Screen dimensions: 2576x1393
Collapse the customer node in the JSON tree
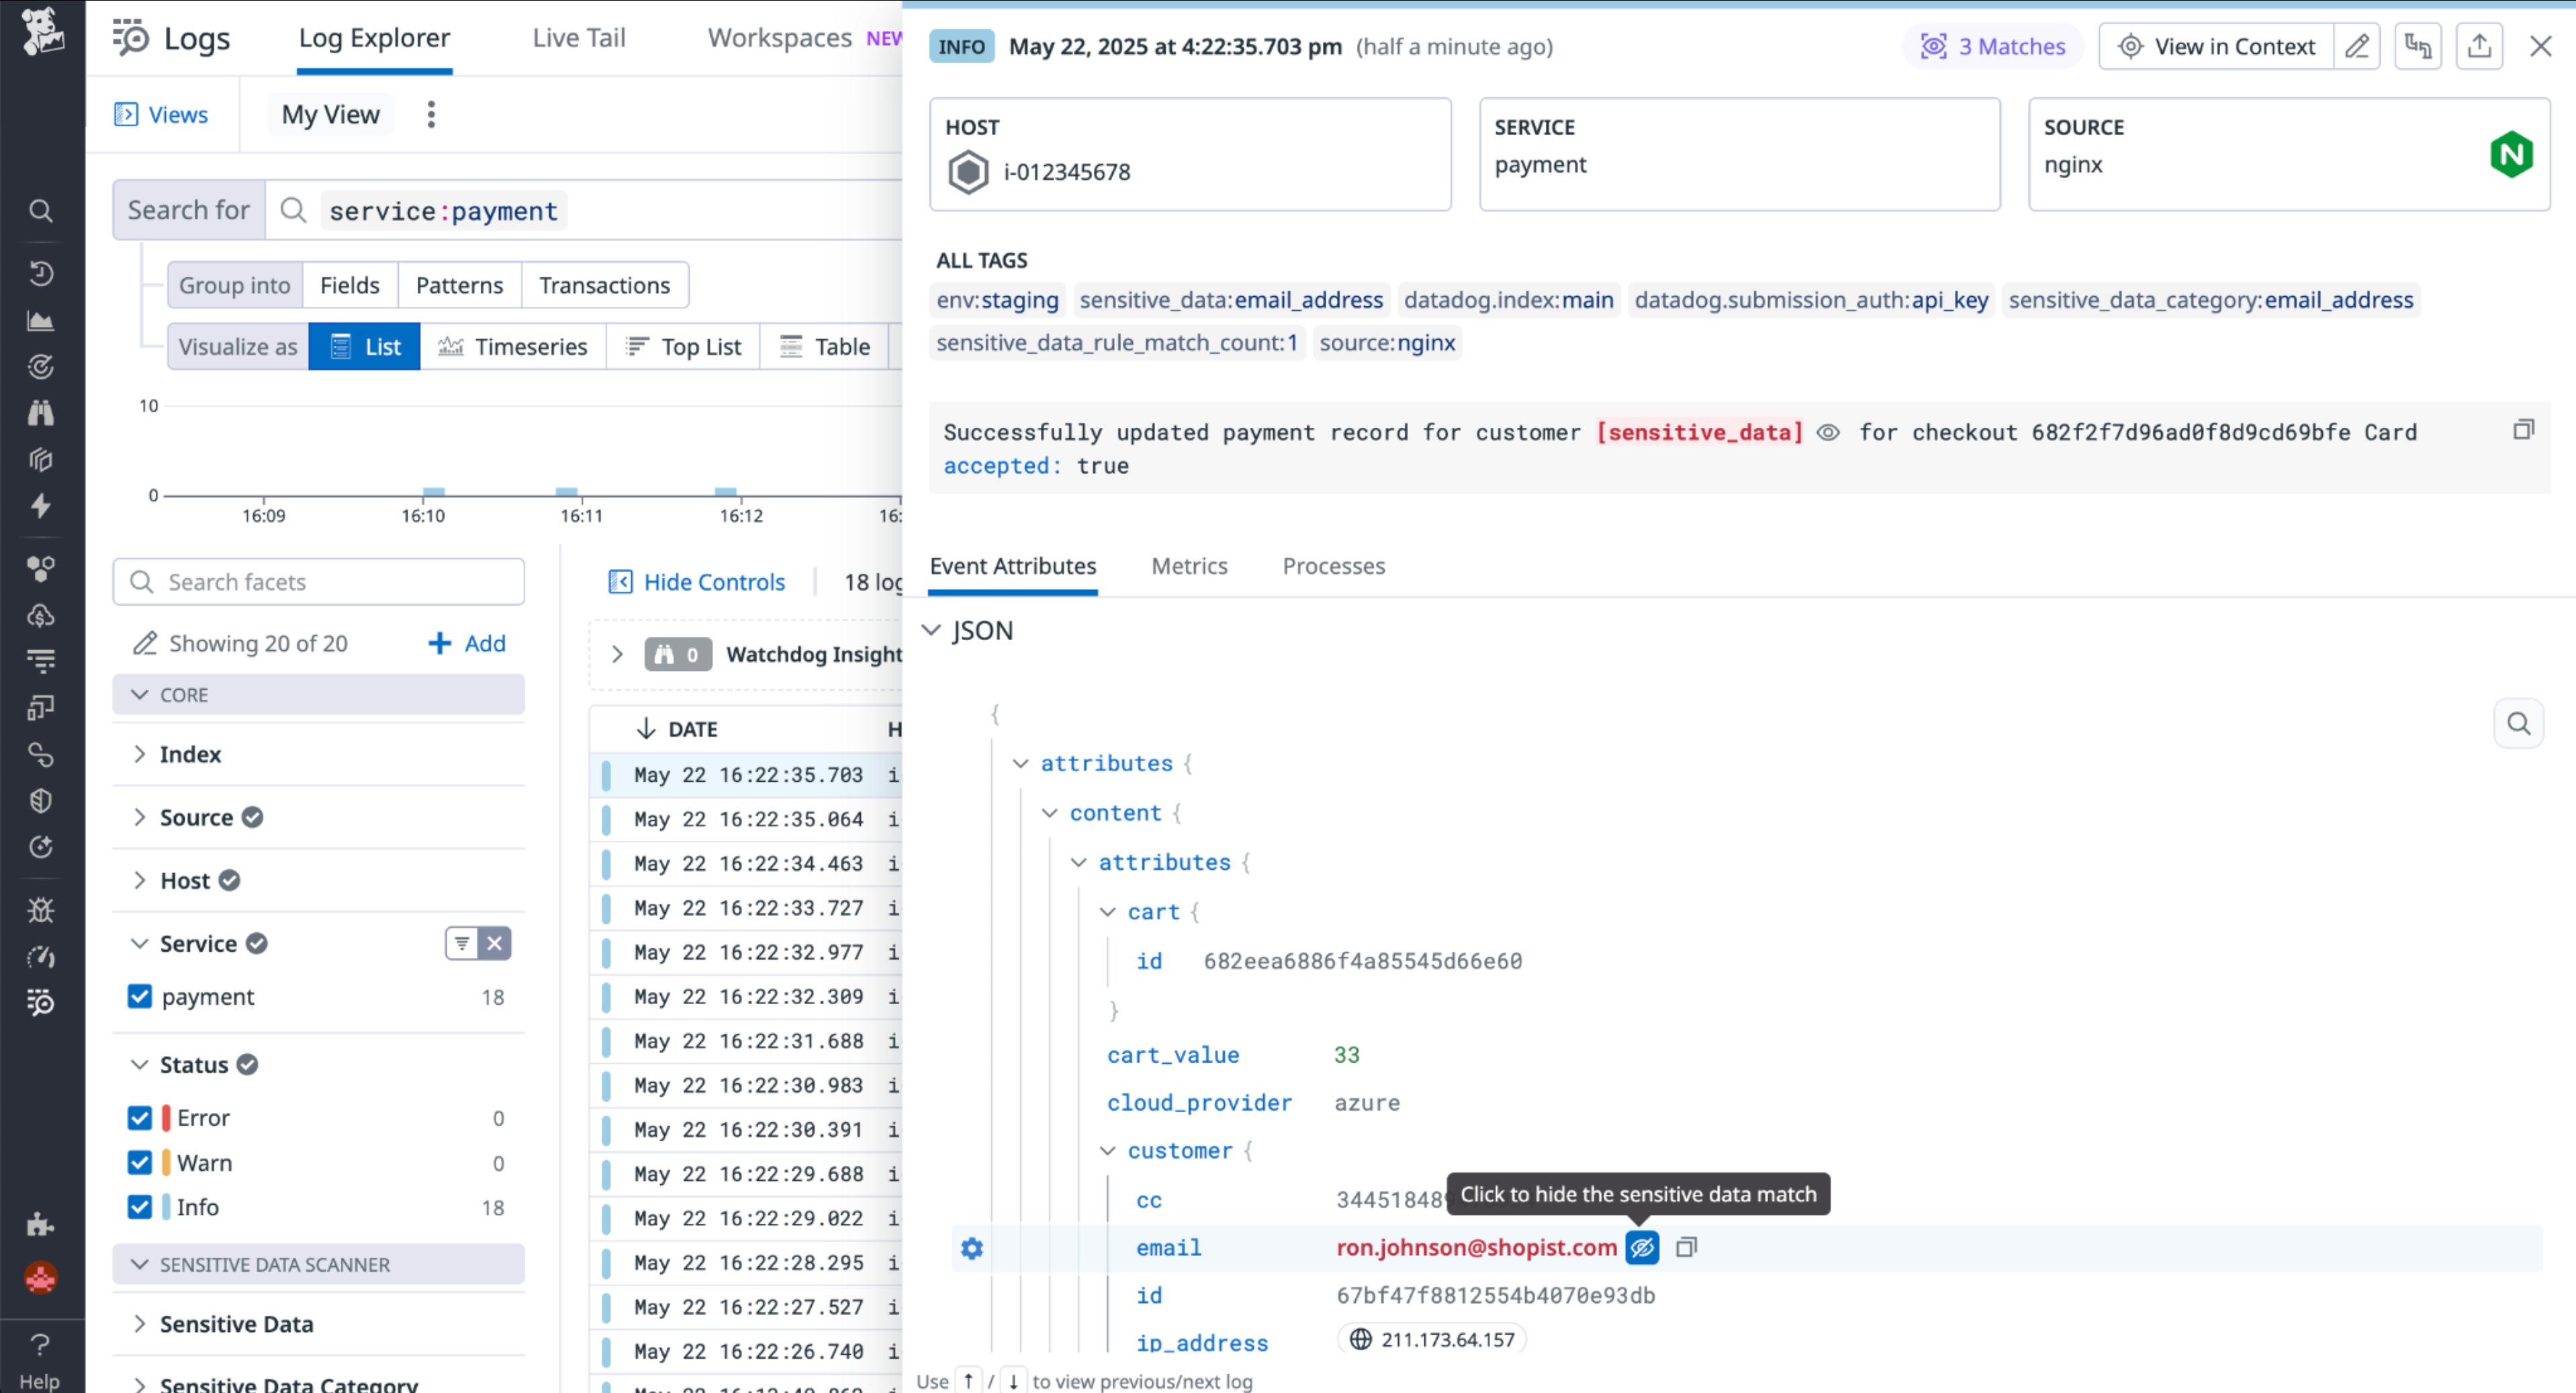click(1108, 1150)
